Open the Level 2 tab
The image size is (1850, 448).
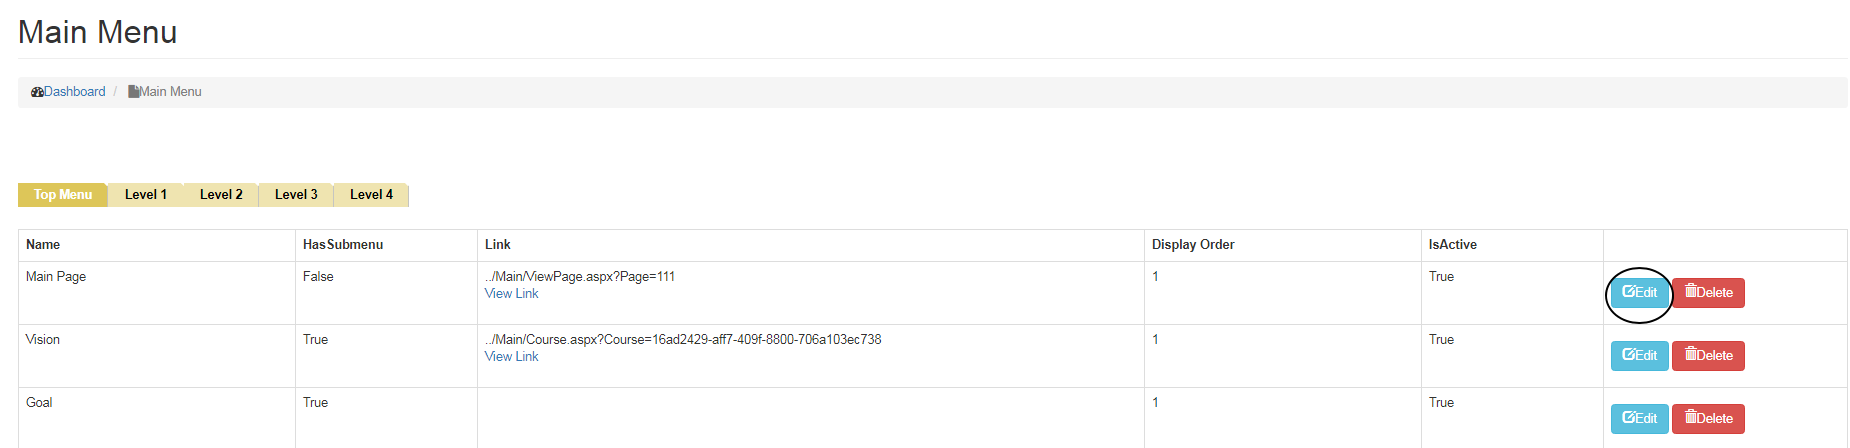(221, 195)
